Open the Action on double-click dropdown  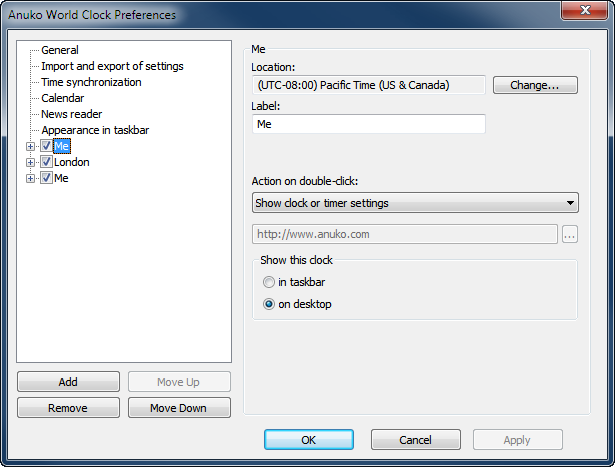click(415, 203)
